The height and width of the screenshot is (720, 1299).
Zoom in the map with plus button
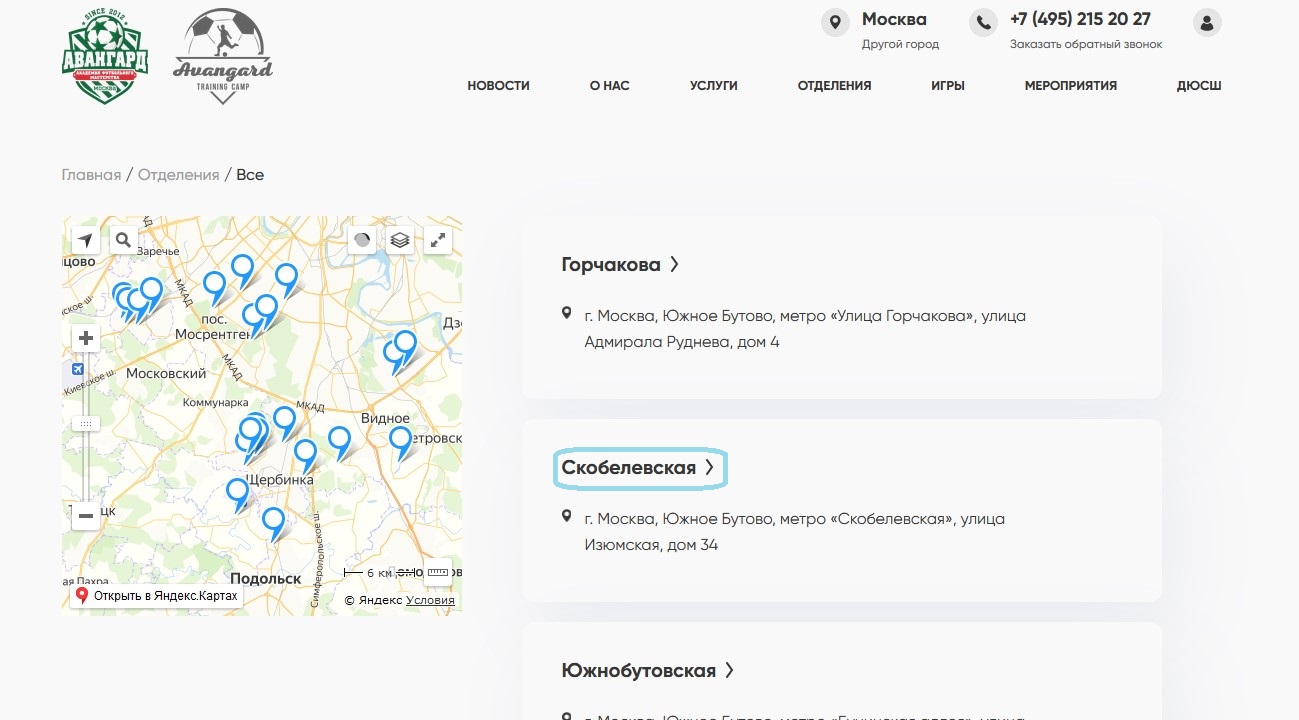tap(86, 338)
